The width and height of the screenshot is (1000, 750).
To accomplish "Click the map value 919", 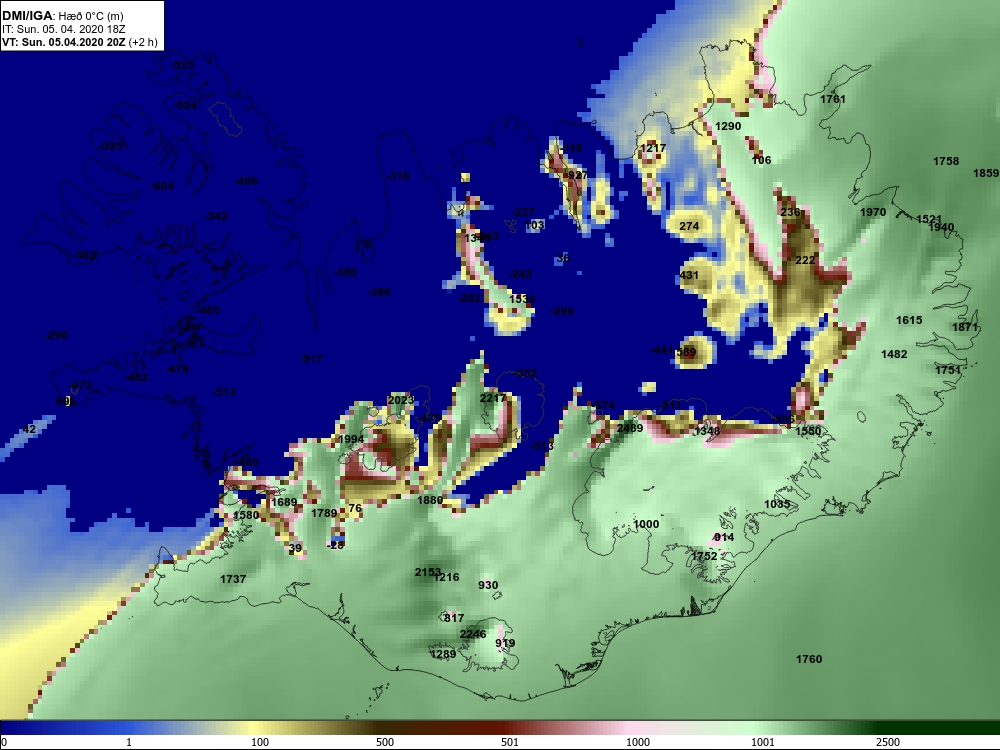I will (505, 643).
